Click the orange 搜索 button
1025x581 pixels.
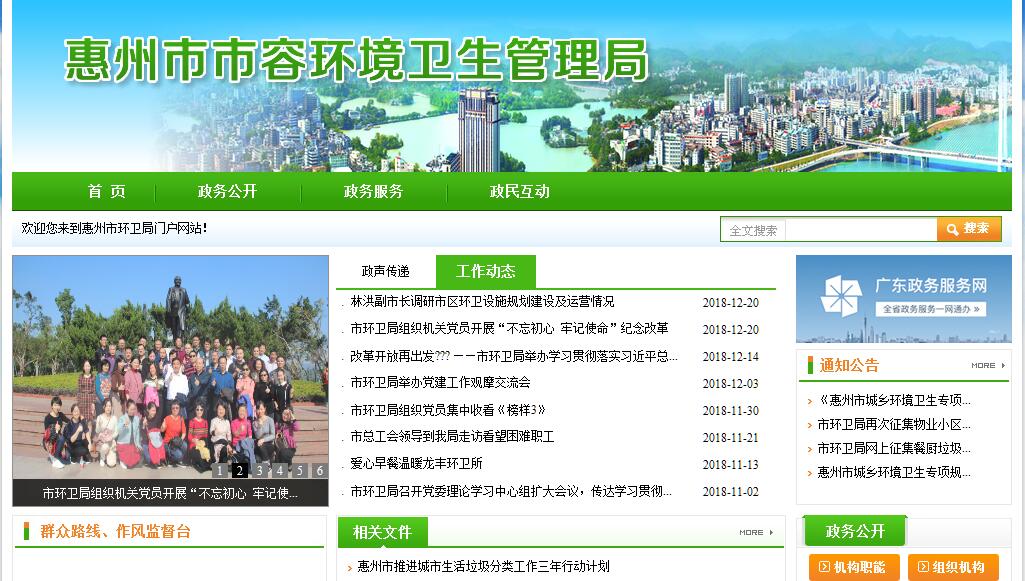[x=969, y=229]
